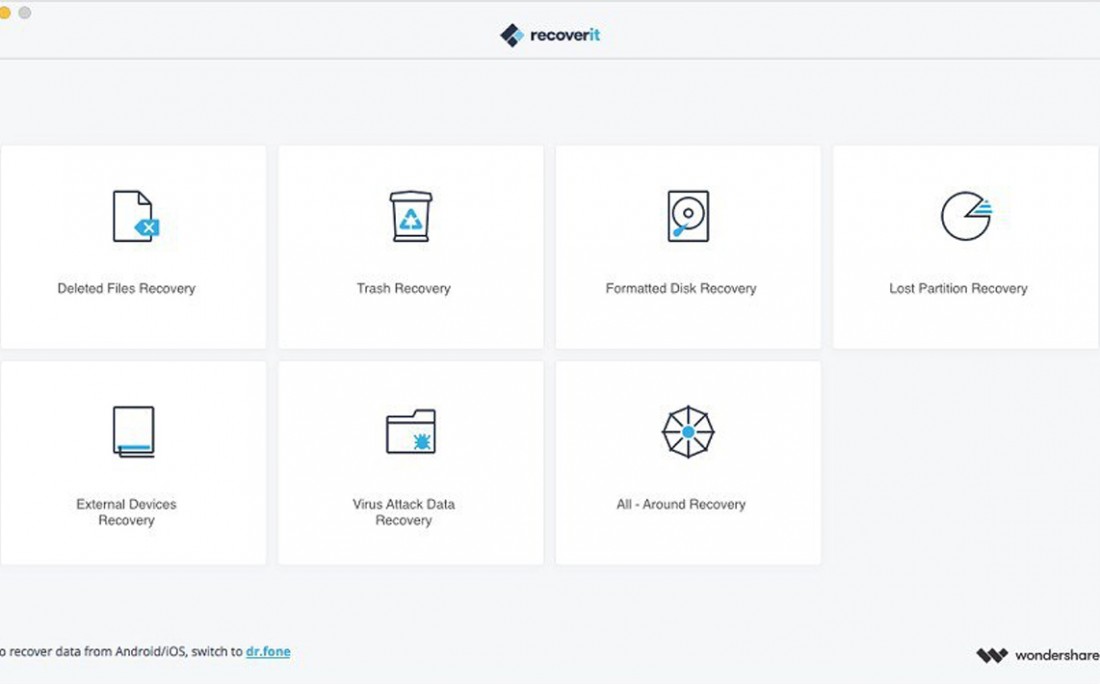Select the Formatted Disk Recovery card
The image size is (1100, 684).
(x=687, y=246)
